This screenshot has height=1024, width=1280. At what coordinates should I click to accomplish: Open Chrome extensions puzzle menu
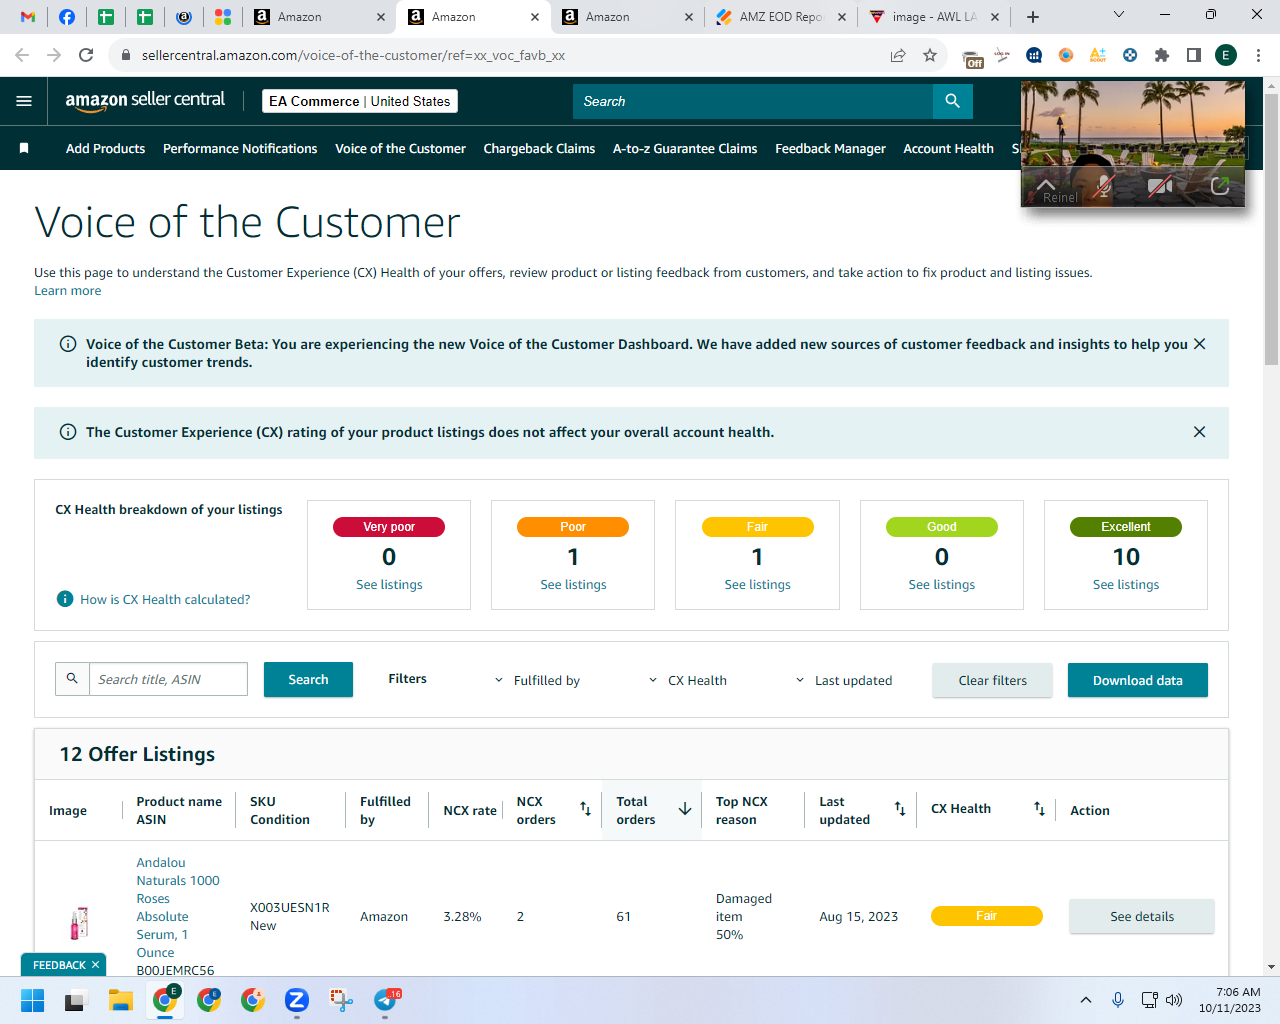1162,55
